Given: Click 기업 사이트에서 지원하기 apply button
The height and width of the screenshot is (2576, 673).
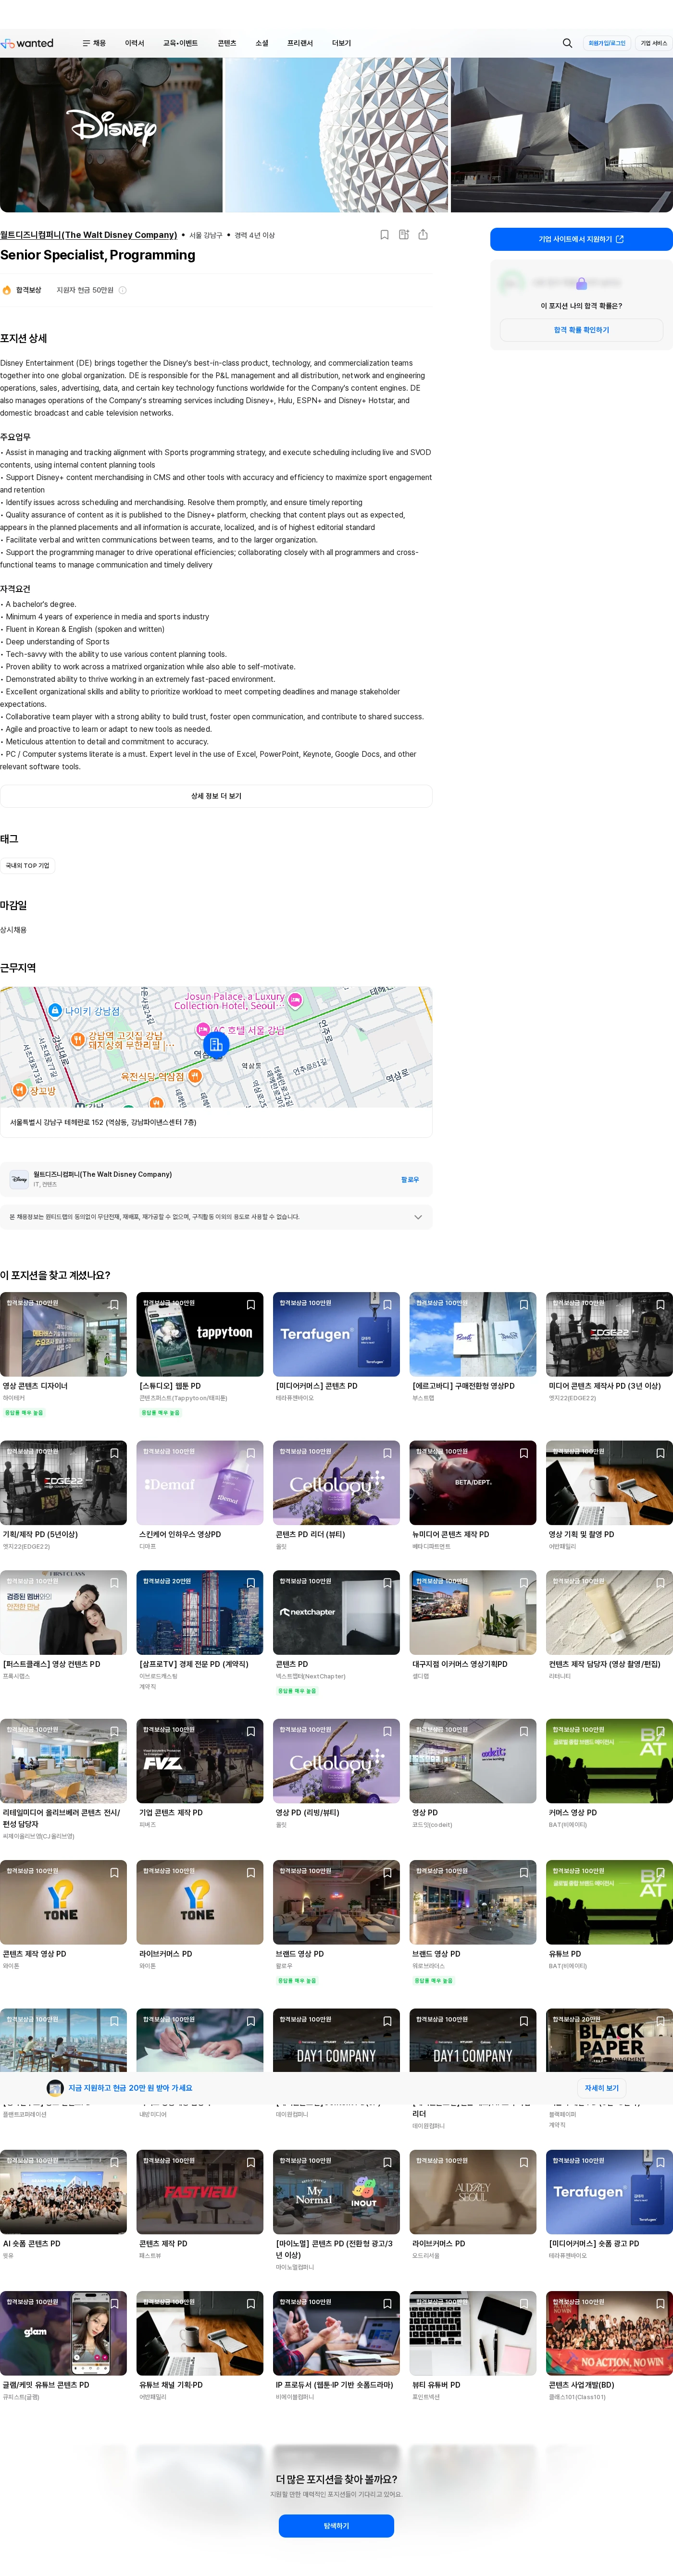Looking at the screenshot, I should point(581,239).
